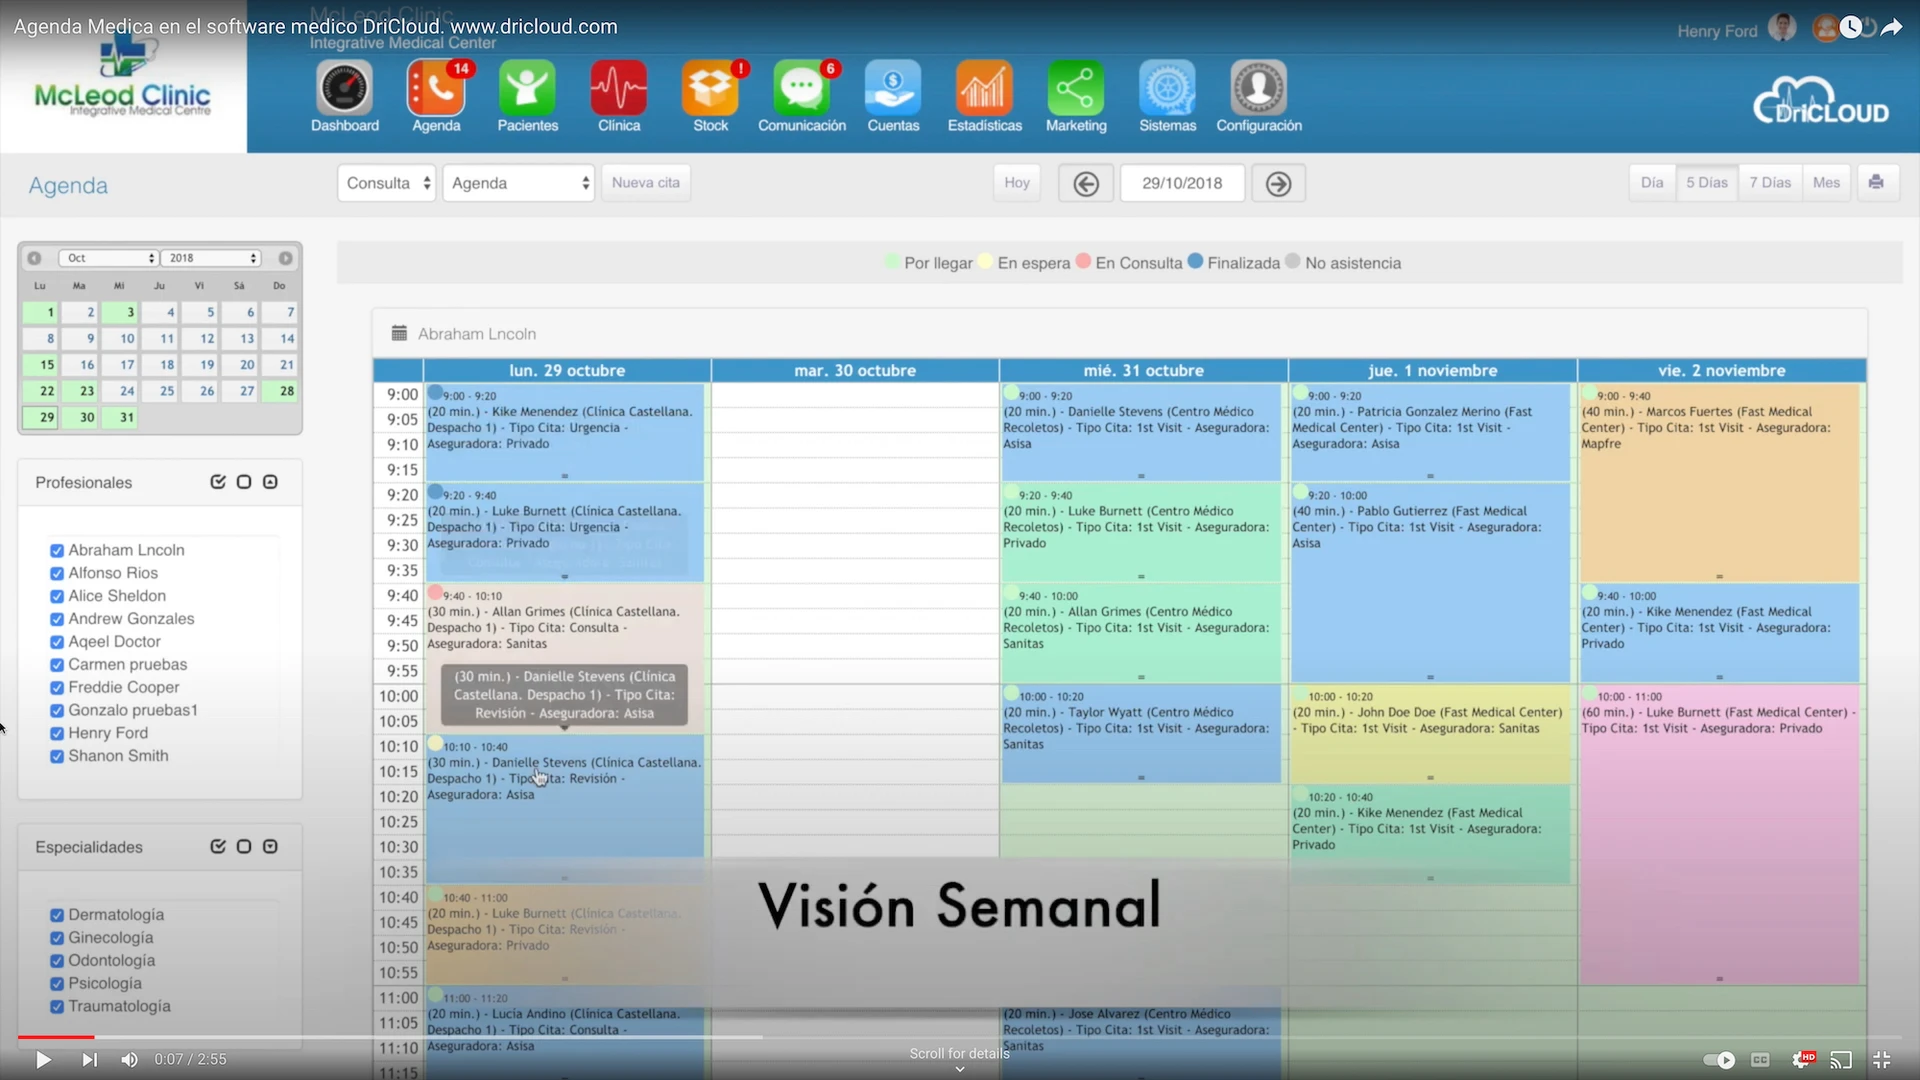This screenshot has width=1920, height=1080.
Task: Click the Nueva cita button
Action: click(x=645, y=183)
